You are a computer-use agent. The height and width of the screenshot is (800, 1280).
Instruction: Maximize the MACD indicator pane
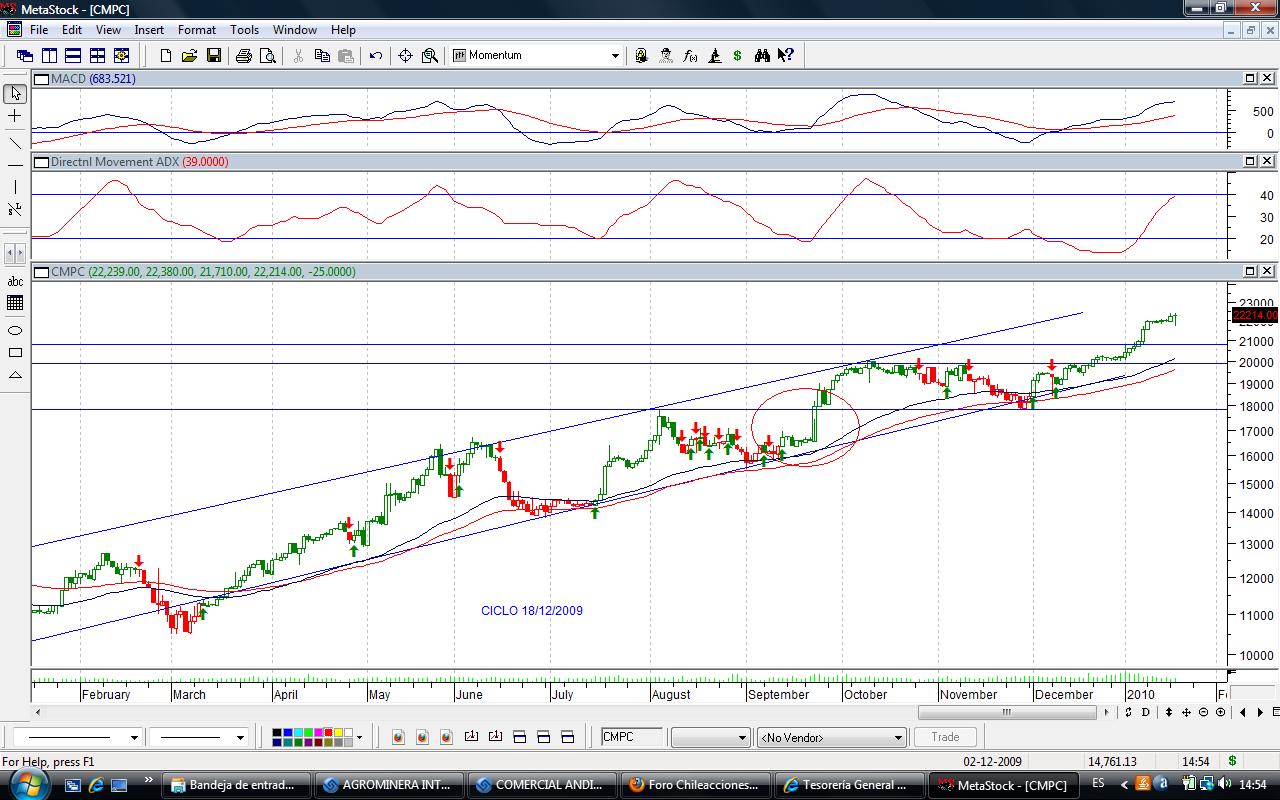1250,78
